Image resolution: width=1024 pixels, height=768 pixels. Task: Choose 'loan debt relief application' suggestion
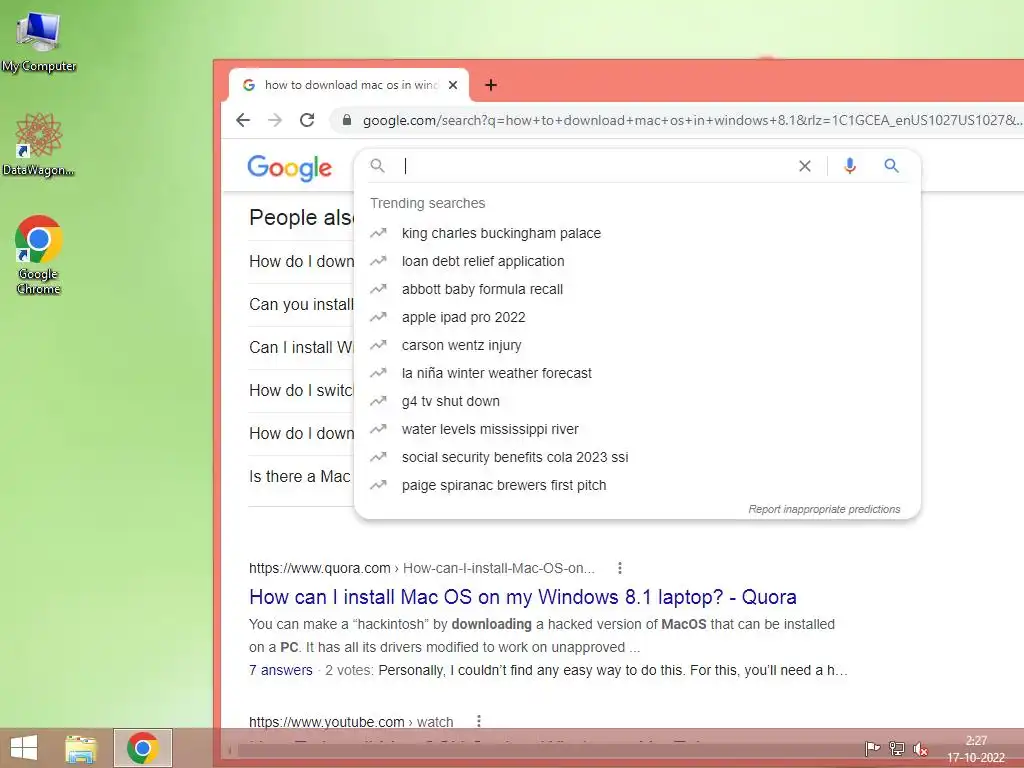tap(637, 261)
